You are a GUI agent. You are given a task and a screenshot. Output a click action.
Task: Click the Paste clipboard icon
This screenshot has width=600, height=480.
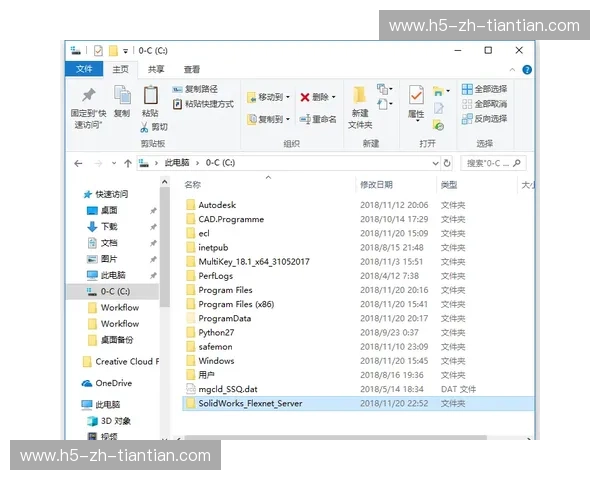(x=151, y=97)
